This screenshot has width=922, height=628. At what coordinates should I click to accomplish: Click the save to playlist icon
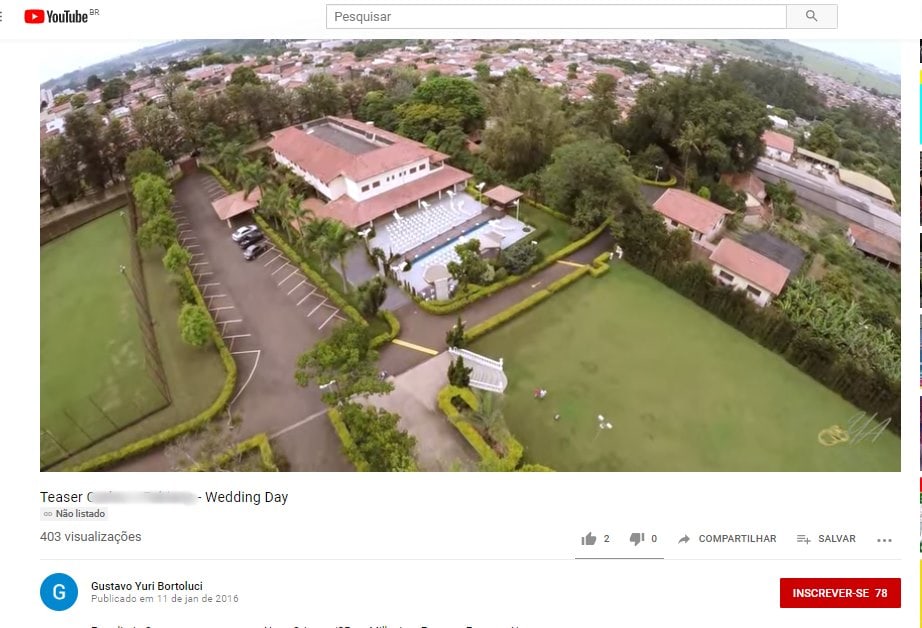tap(803, 539)
